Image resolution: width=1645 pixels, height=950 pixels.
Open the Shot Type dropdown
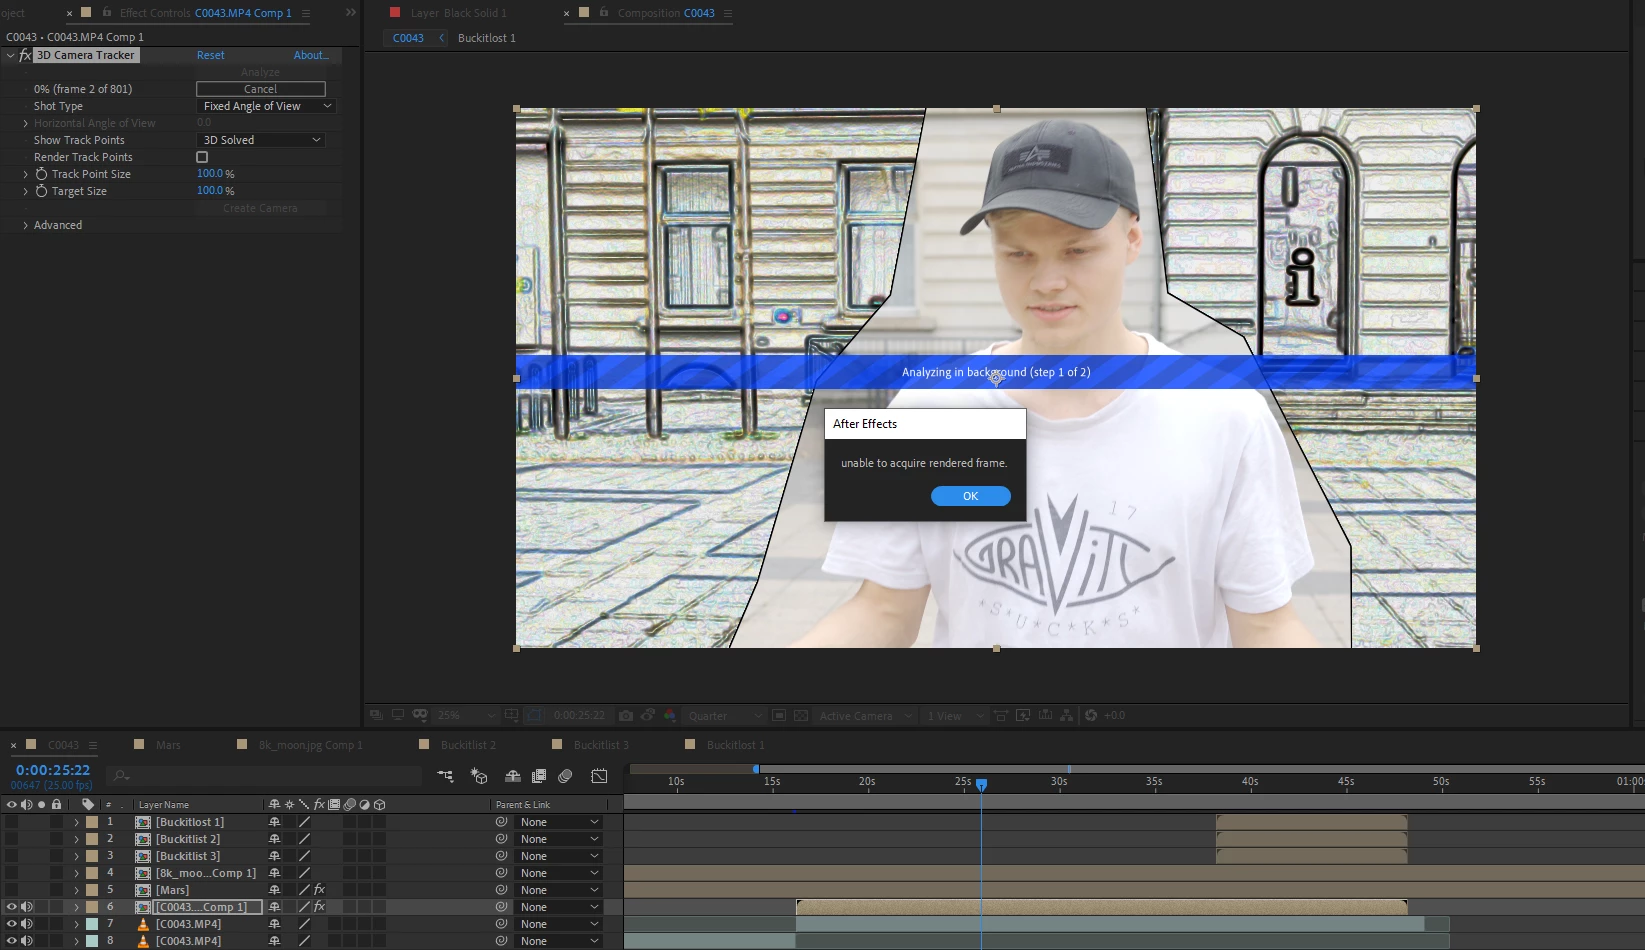[x=266, y=106]
